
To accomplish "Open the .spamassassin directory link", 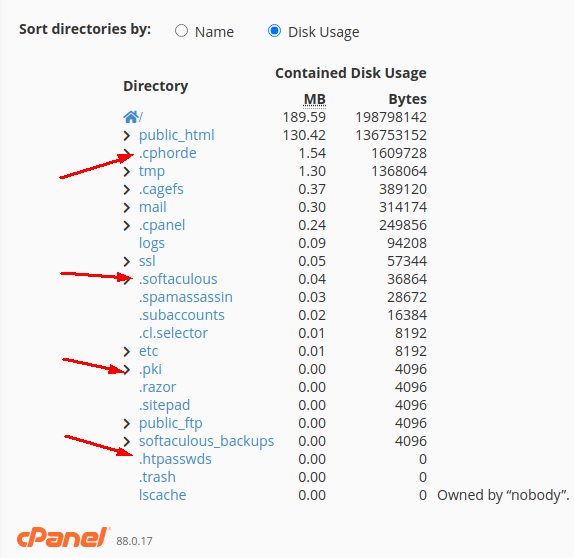I will tap(186, 297).
